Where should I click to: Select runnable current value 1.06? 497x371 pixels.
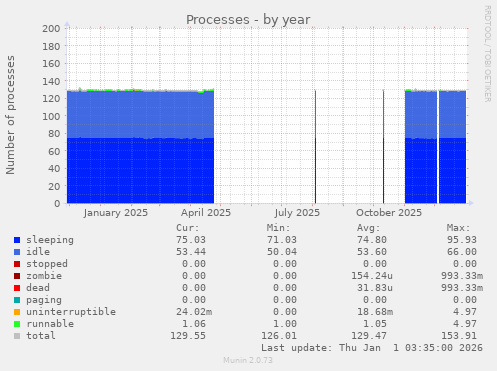click(194, 324)
